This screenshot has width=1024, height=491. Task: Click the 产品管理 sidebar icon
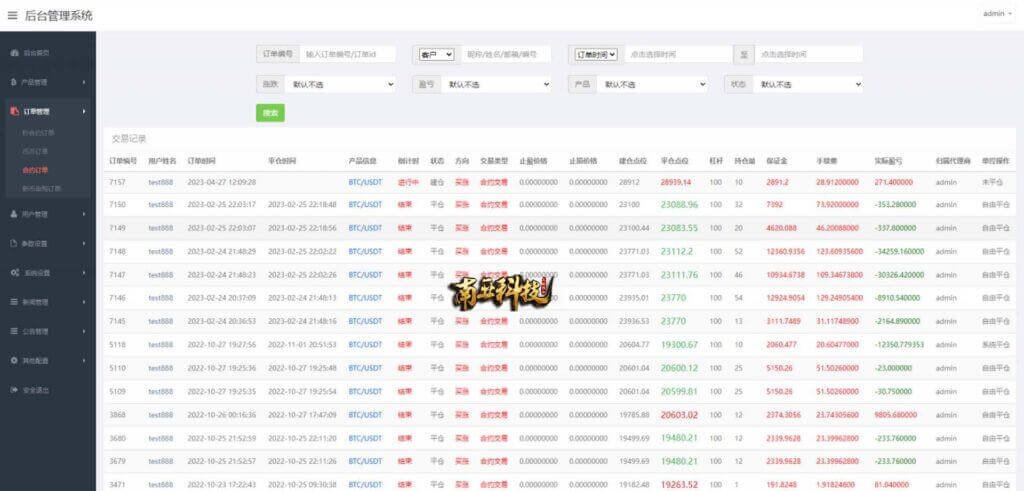[14, 82]
